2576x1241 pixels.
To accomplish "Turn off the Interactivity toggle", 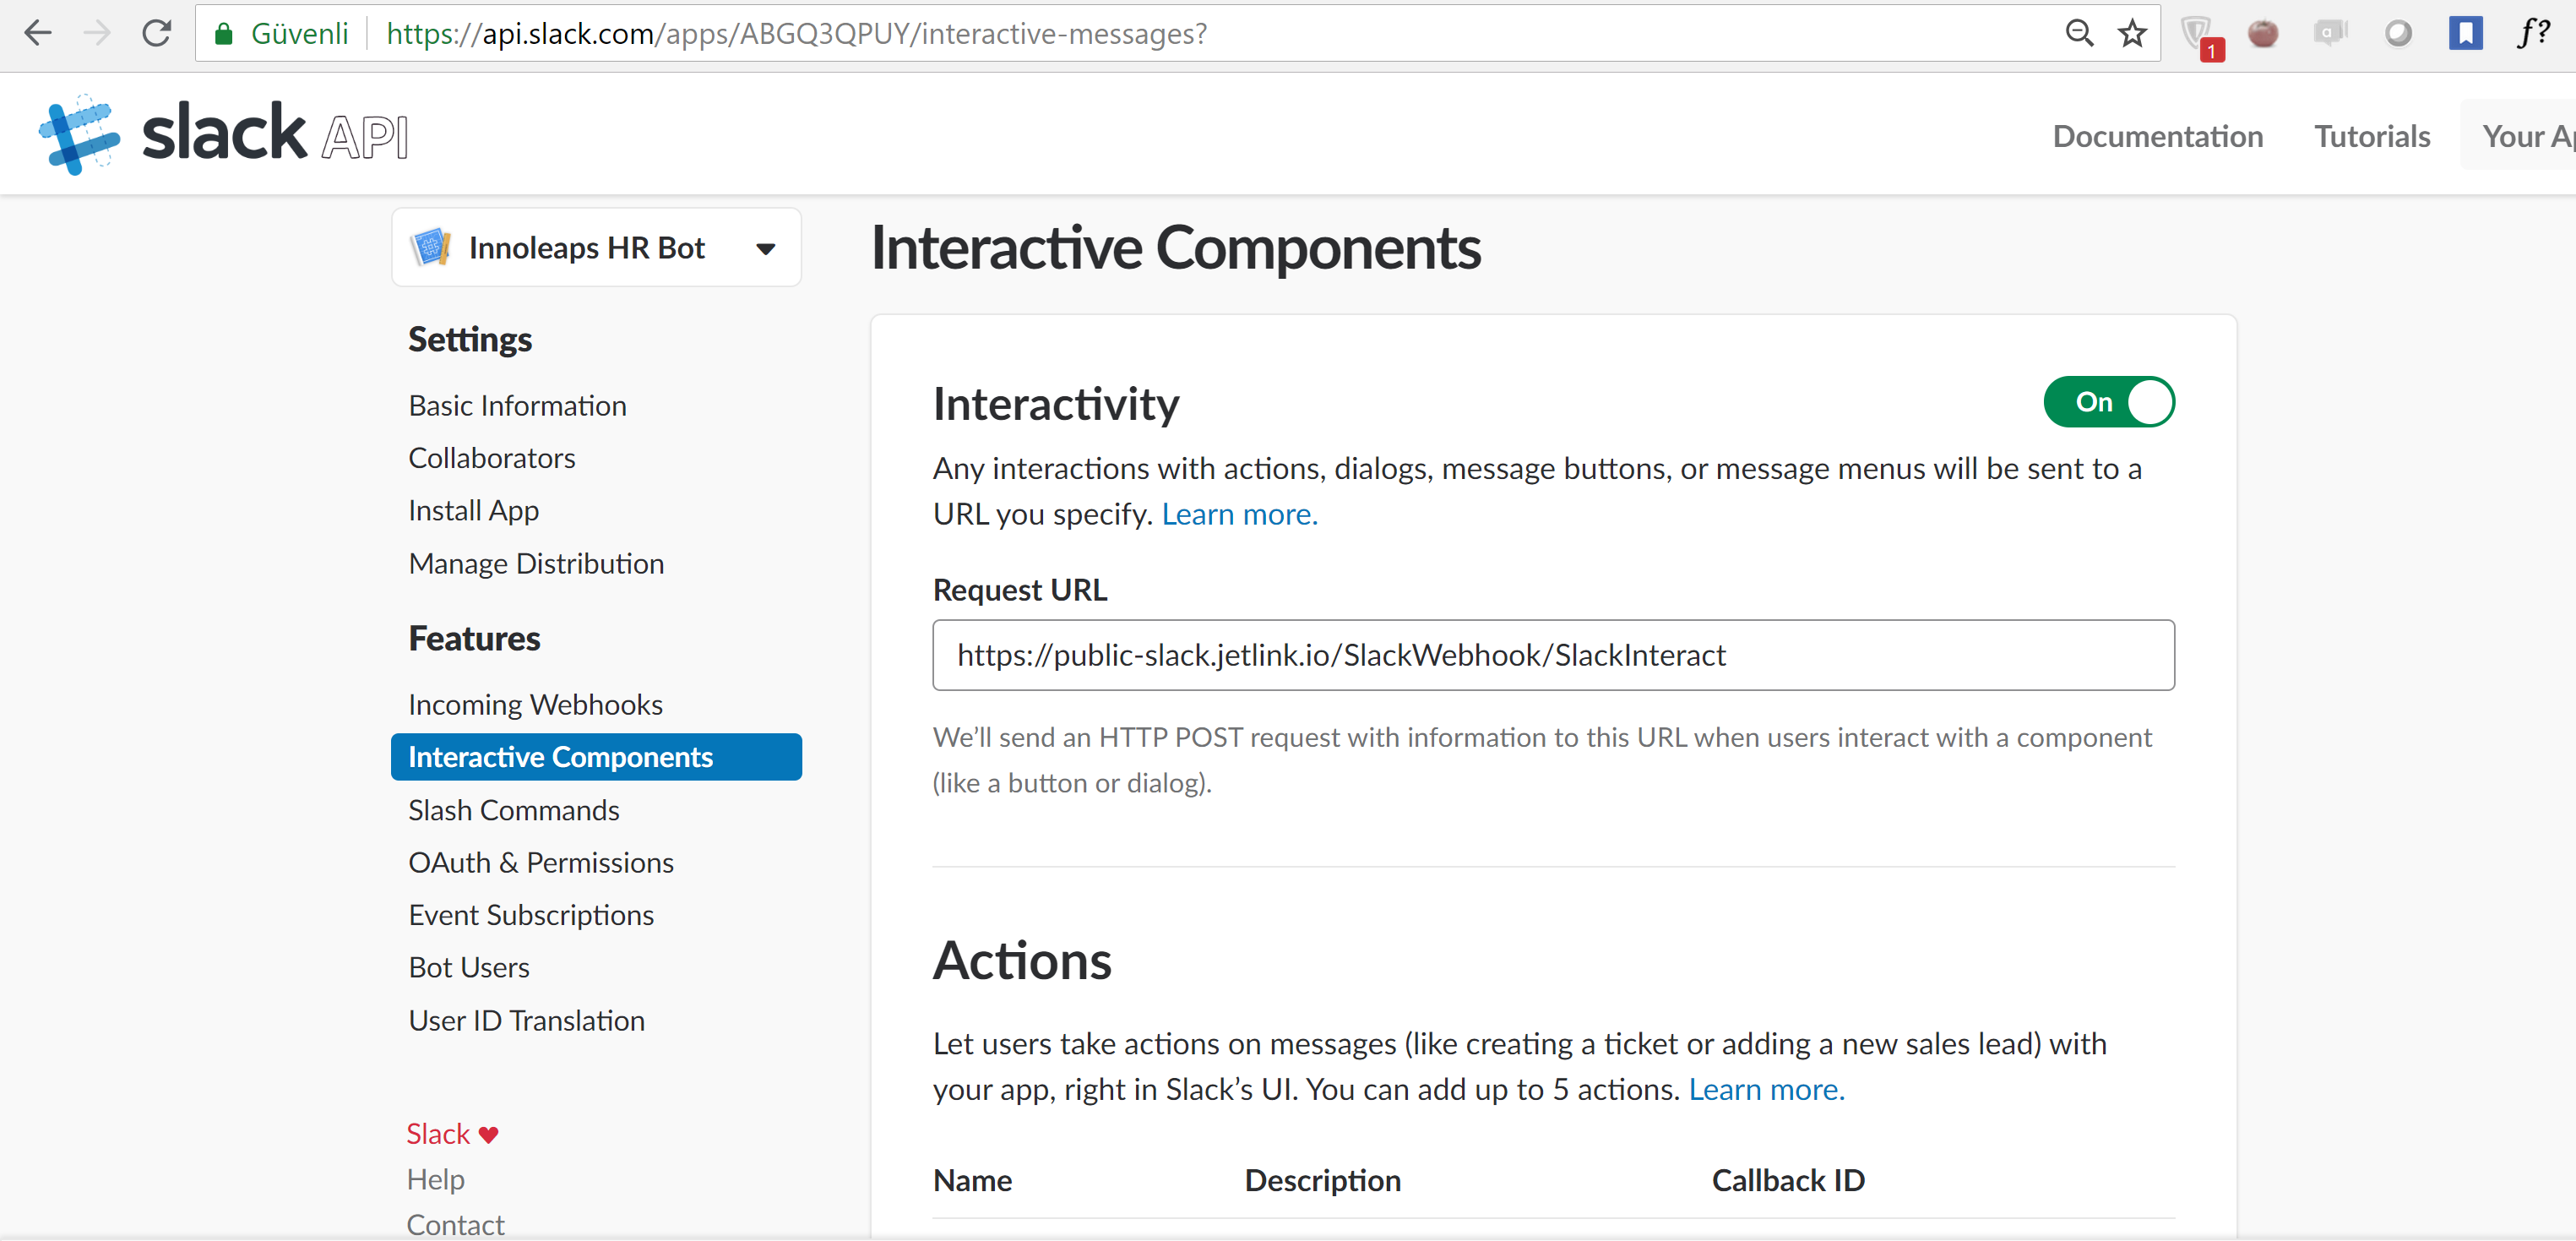I will click(2108, 402).
